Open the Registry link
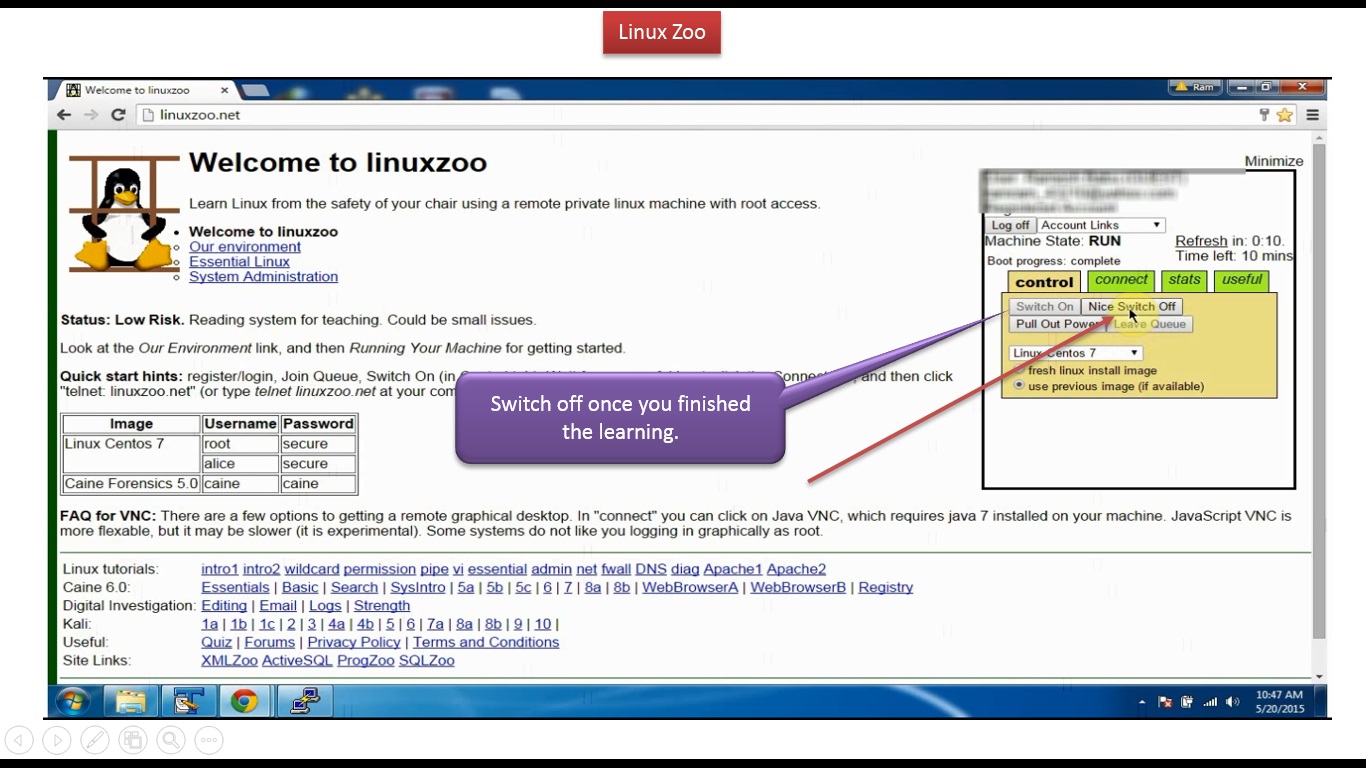This screenshot has width=1366, height=768. (x=885, y=587)
